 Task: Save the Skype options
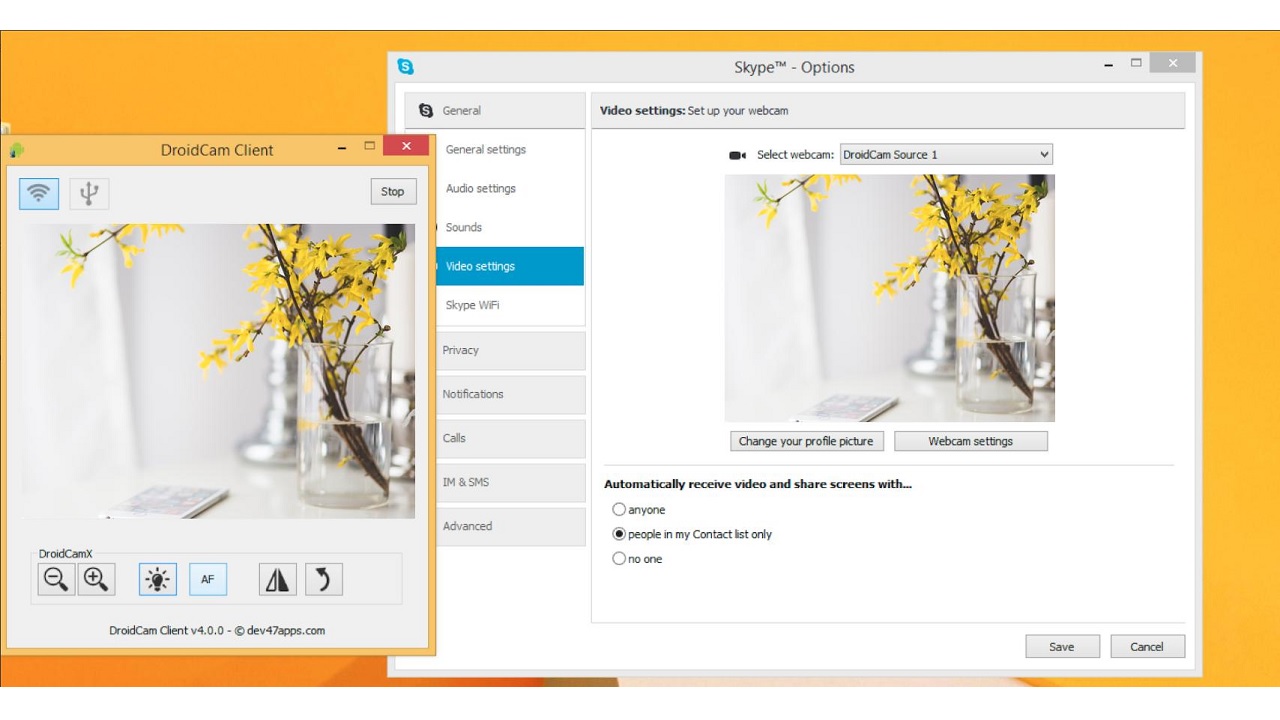point(1062,647)
